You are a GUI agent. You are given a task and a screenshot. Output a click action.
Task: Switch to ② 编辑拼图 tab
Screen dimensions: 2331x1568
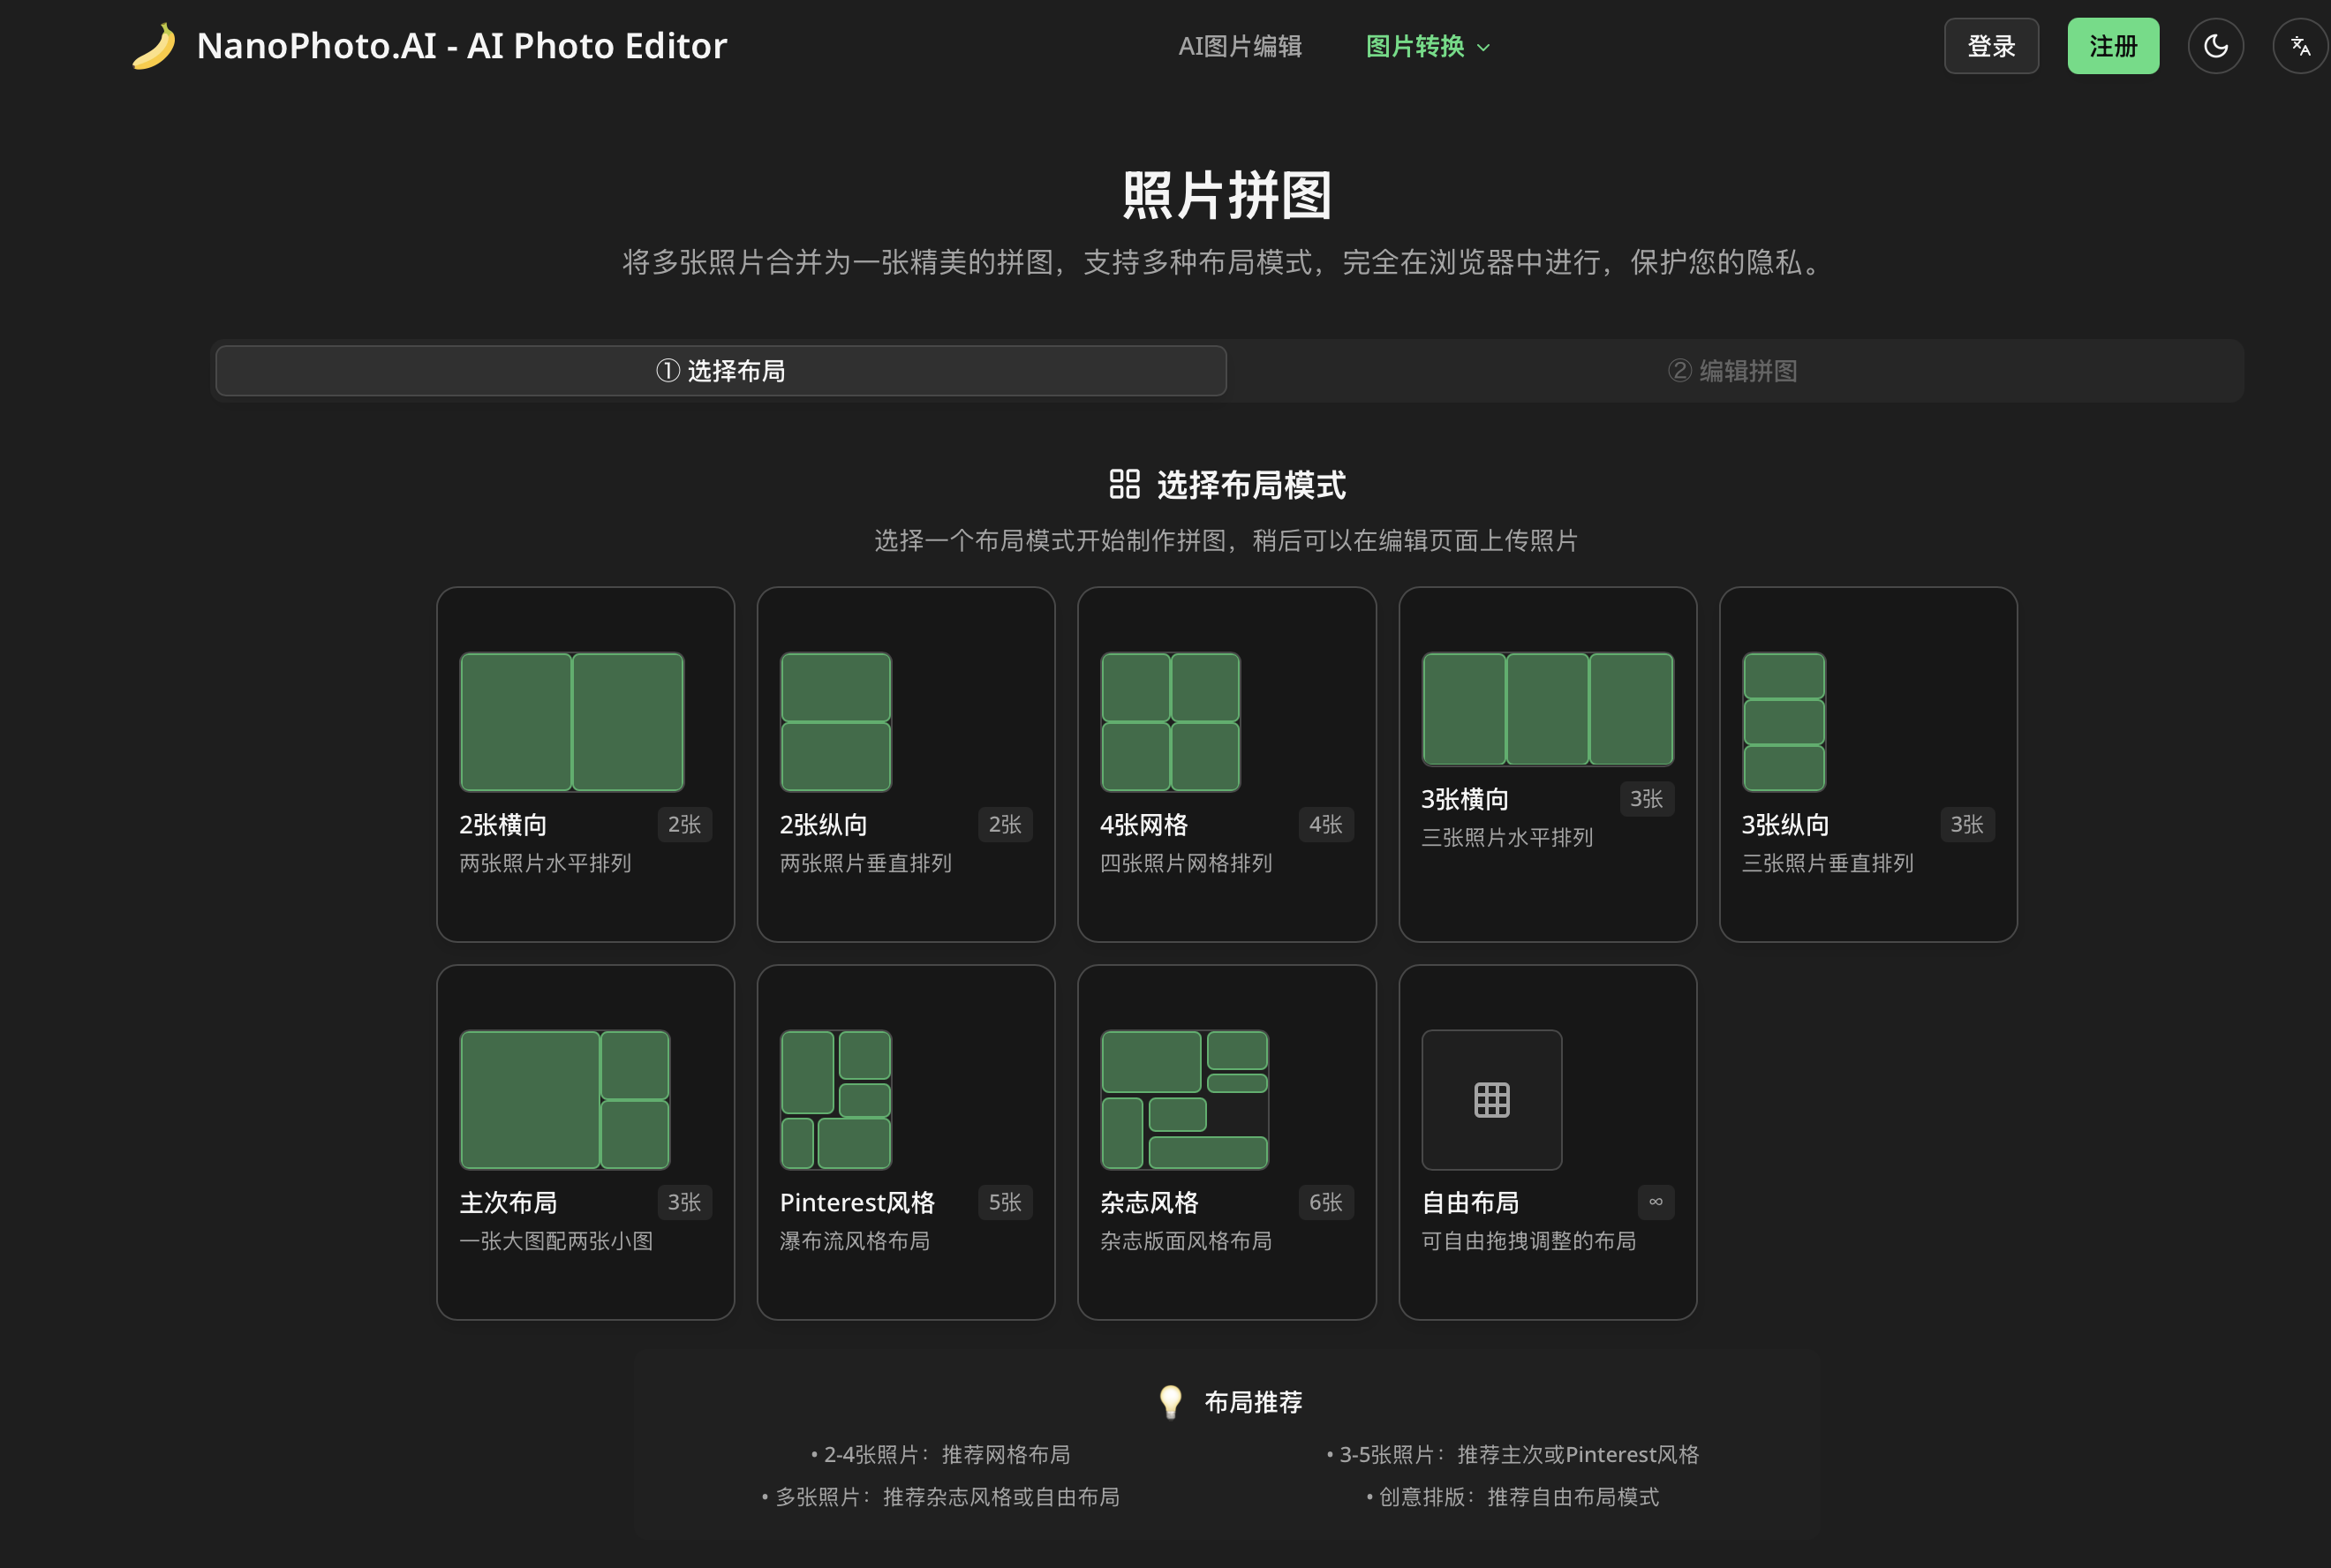(x=1733, y=371)
